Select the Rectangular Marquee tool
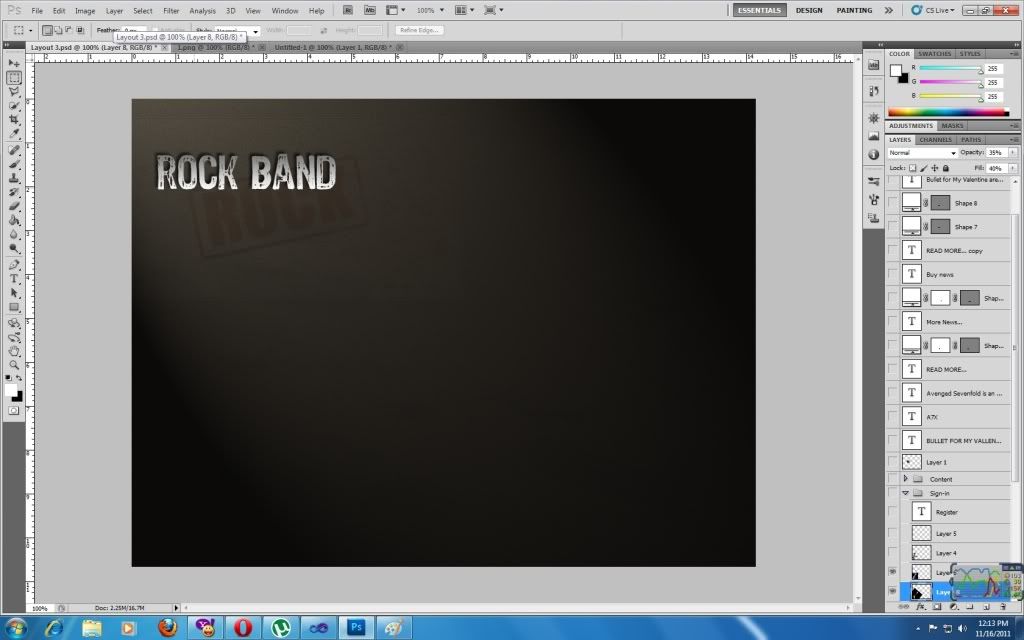The height and width of the screenshot is (640, 1024). 14,78
